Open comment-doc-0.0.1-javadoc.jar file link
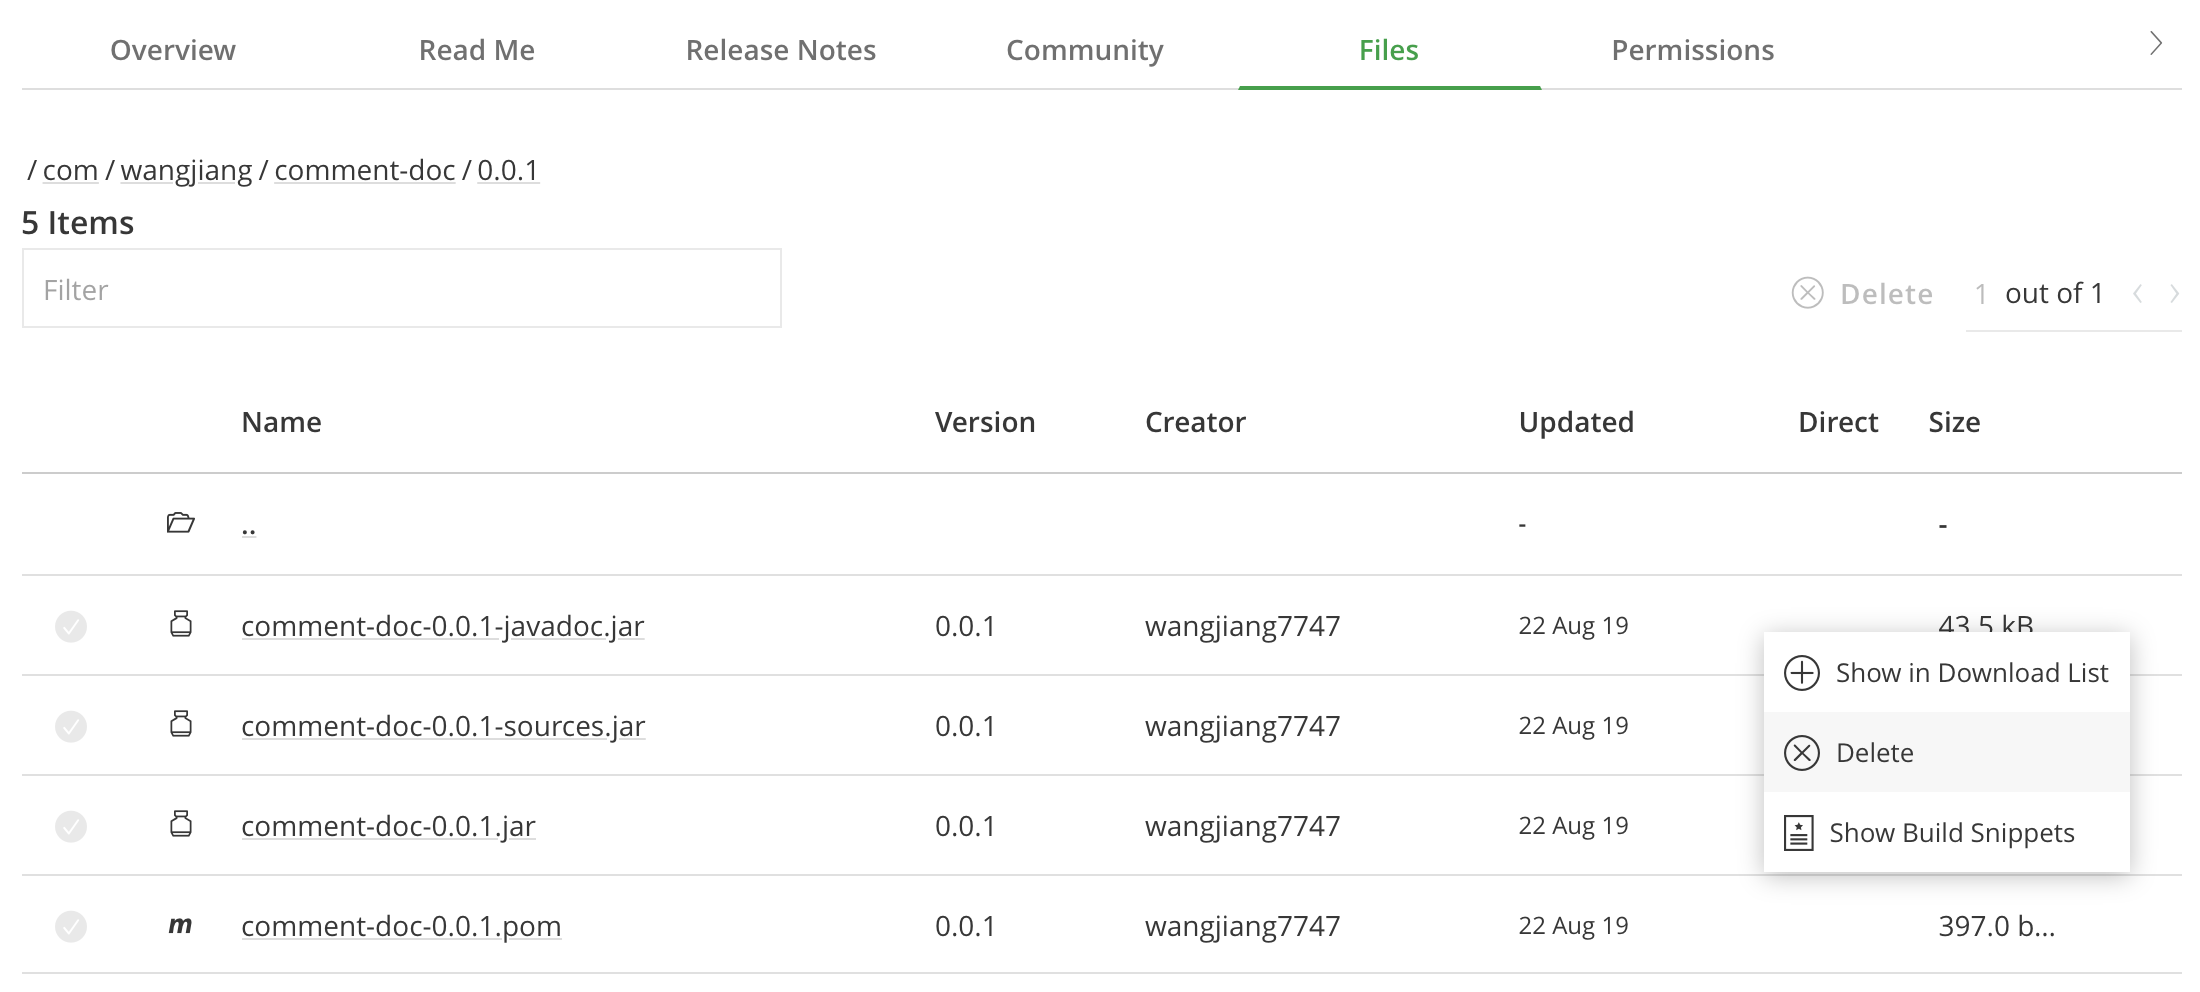 tap(443, 626)
